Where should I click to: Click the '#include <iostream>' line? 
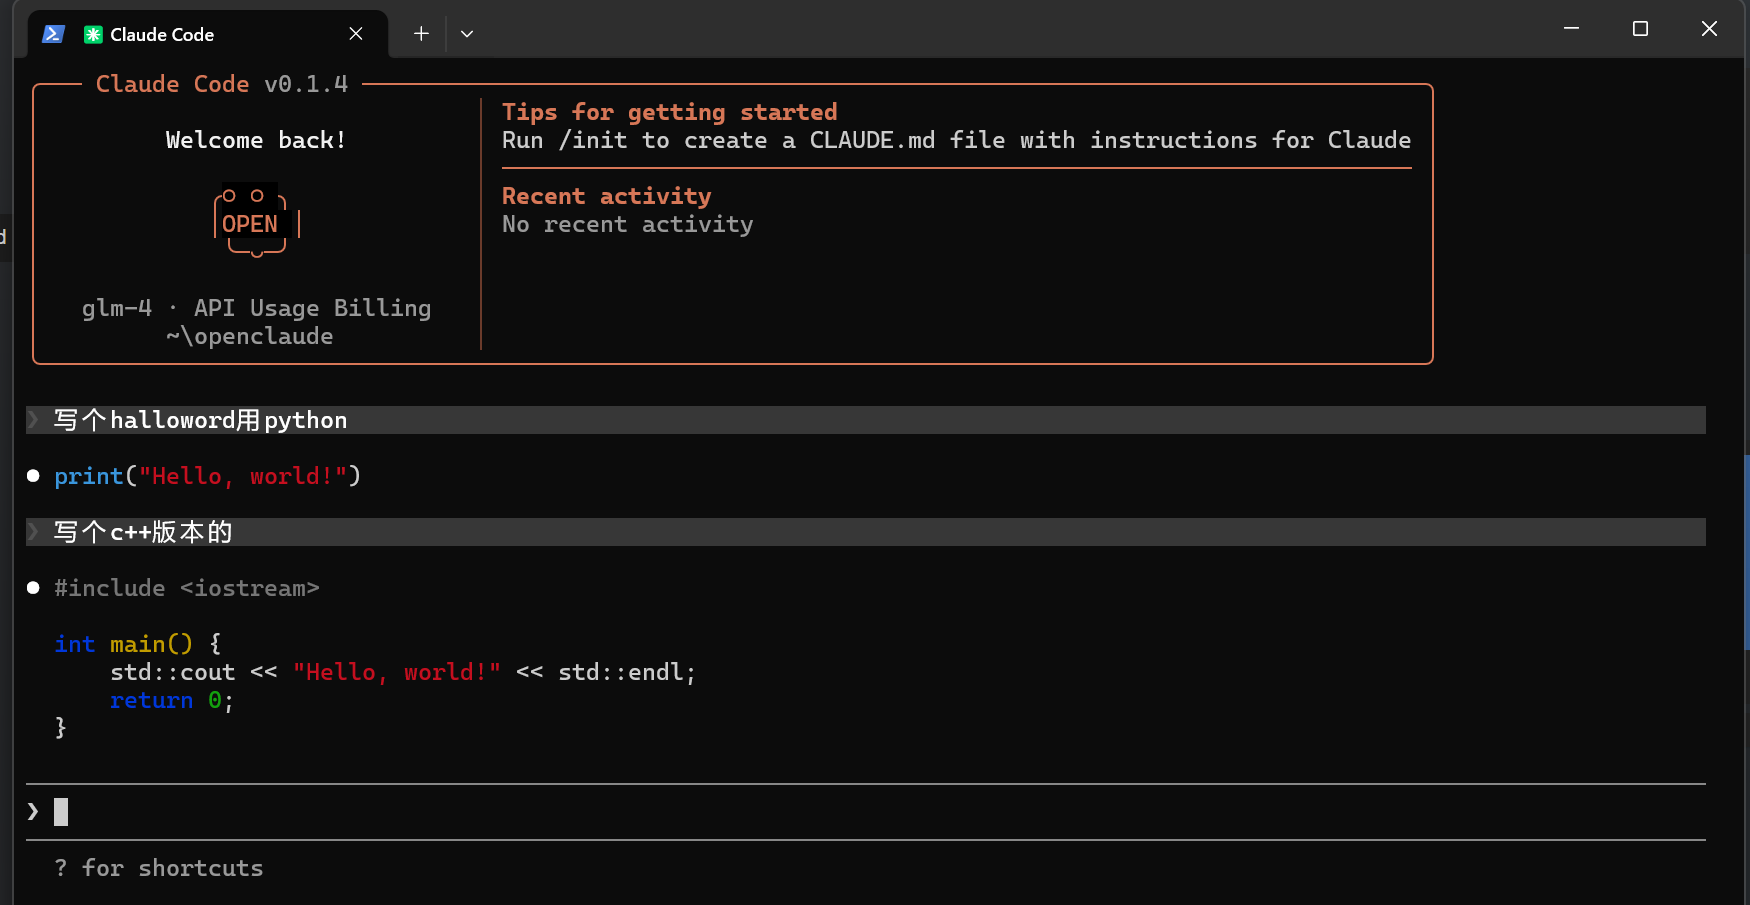click(x=187, y=588)
